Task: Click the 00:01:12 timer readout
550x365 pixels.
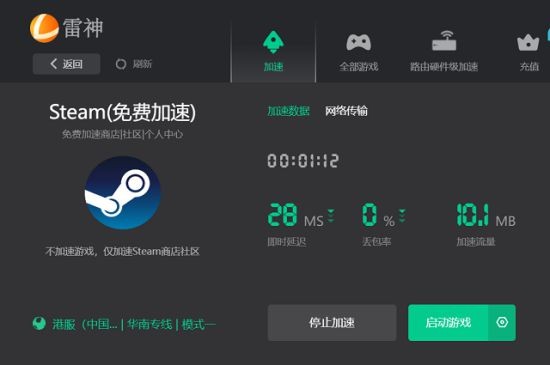Action: click(303, 161)
